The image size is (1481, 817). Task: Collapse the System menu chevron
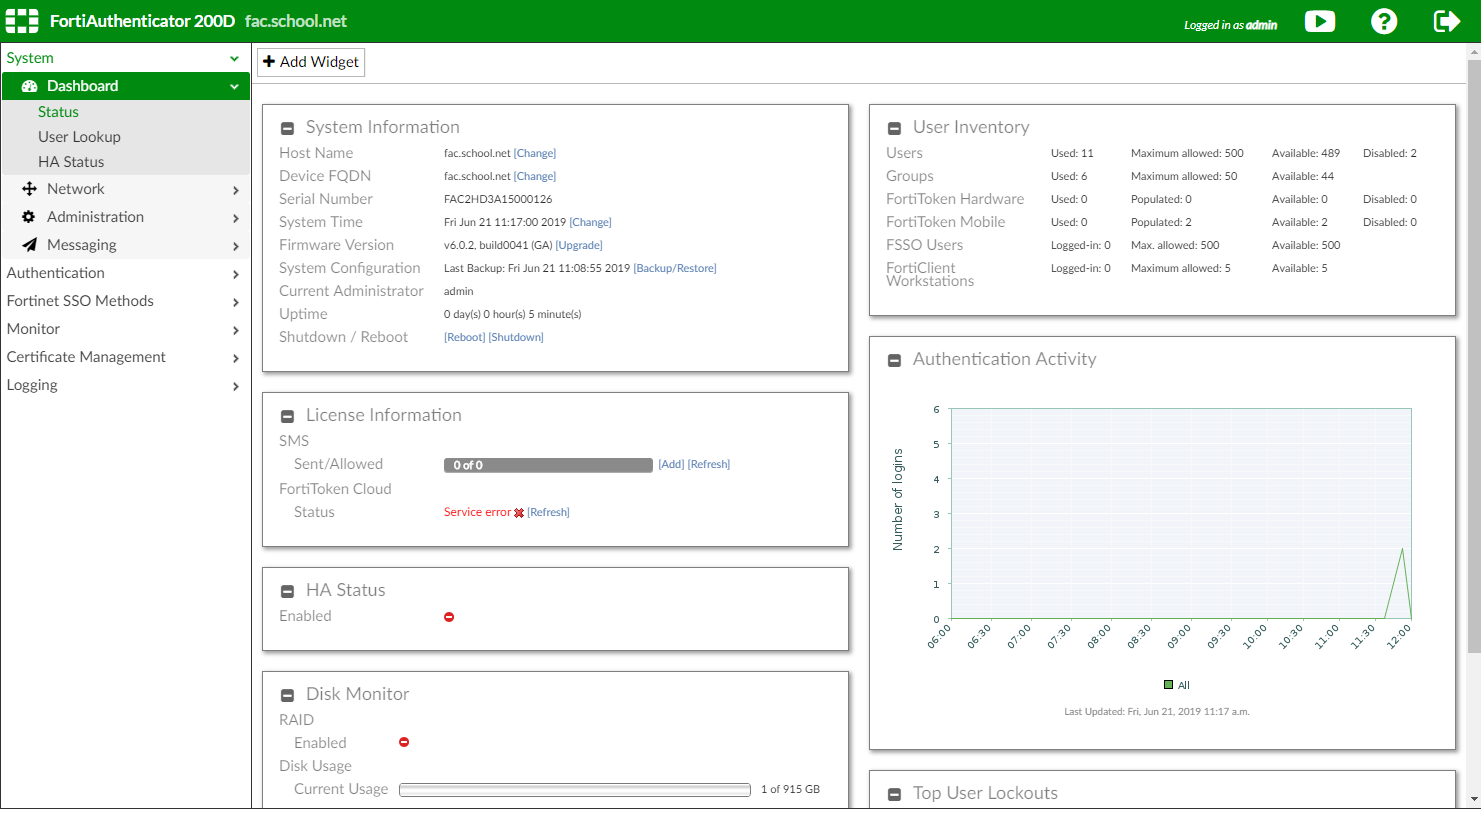tap(234, 59)
